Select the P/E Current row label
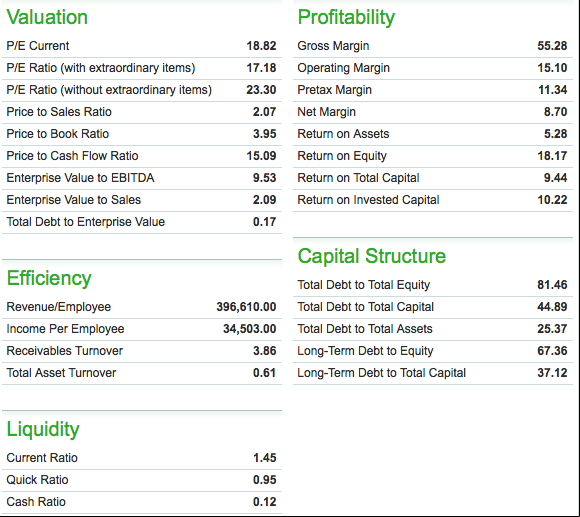This screenshot has width=580, height=517. coord(38,46)
